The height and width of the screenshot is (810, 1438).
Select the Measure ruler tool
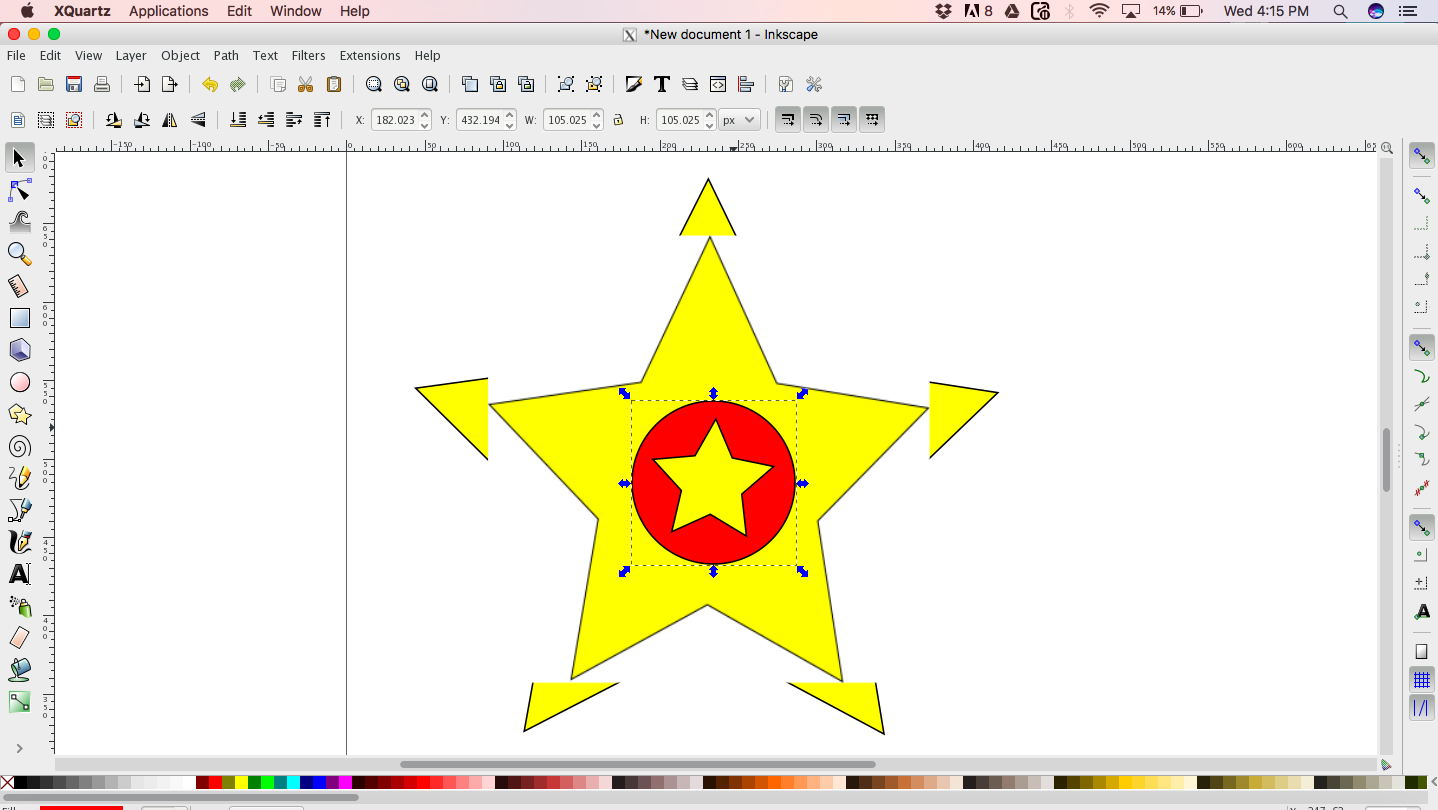click(19, 286)
